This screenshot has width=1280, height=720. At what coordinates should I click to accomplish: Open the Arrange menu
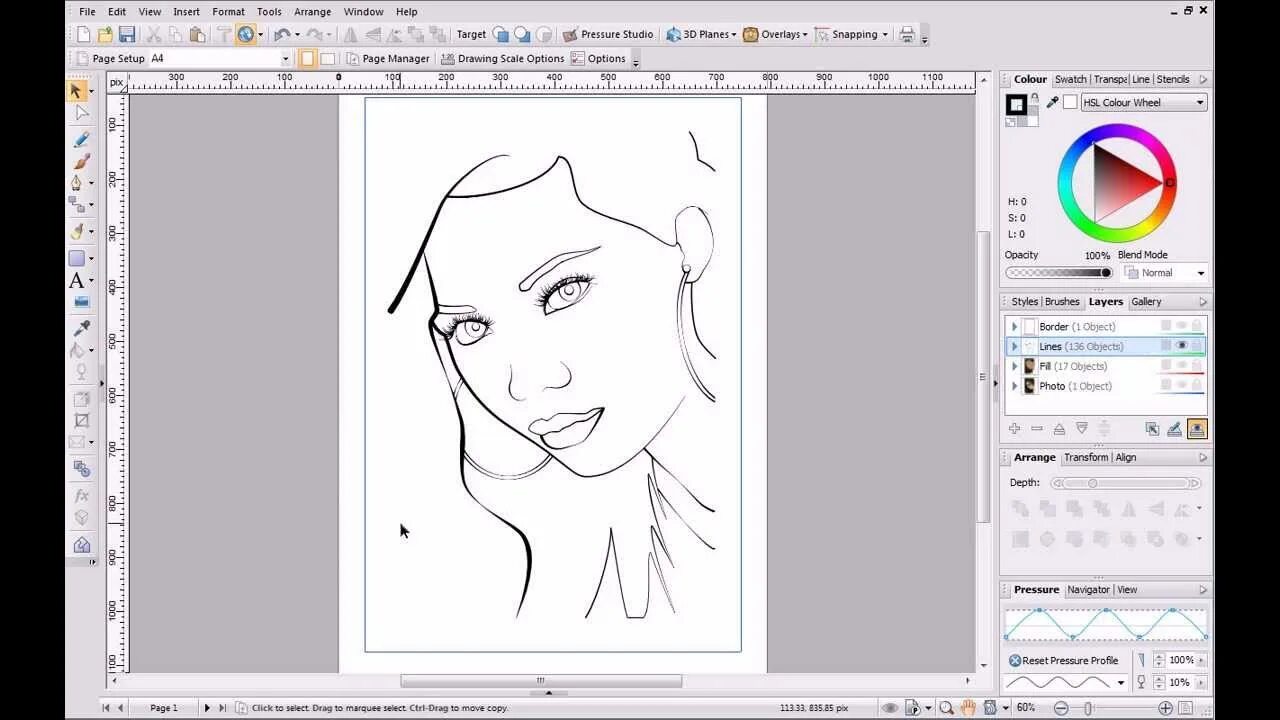pos(313,12)
